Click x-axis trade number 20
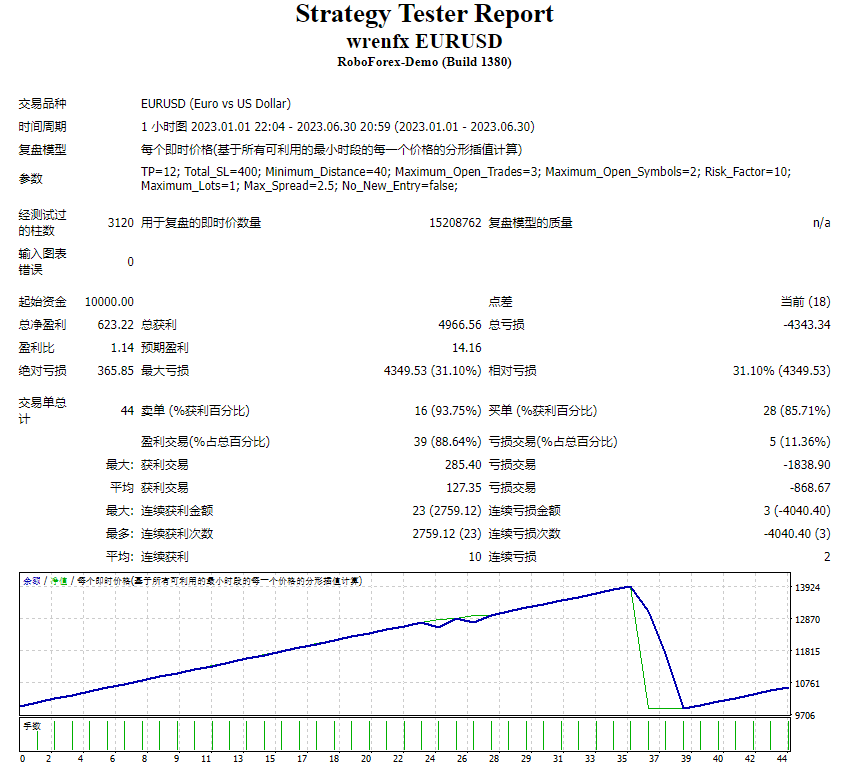 [366, 759]
